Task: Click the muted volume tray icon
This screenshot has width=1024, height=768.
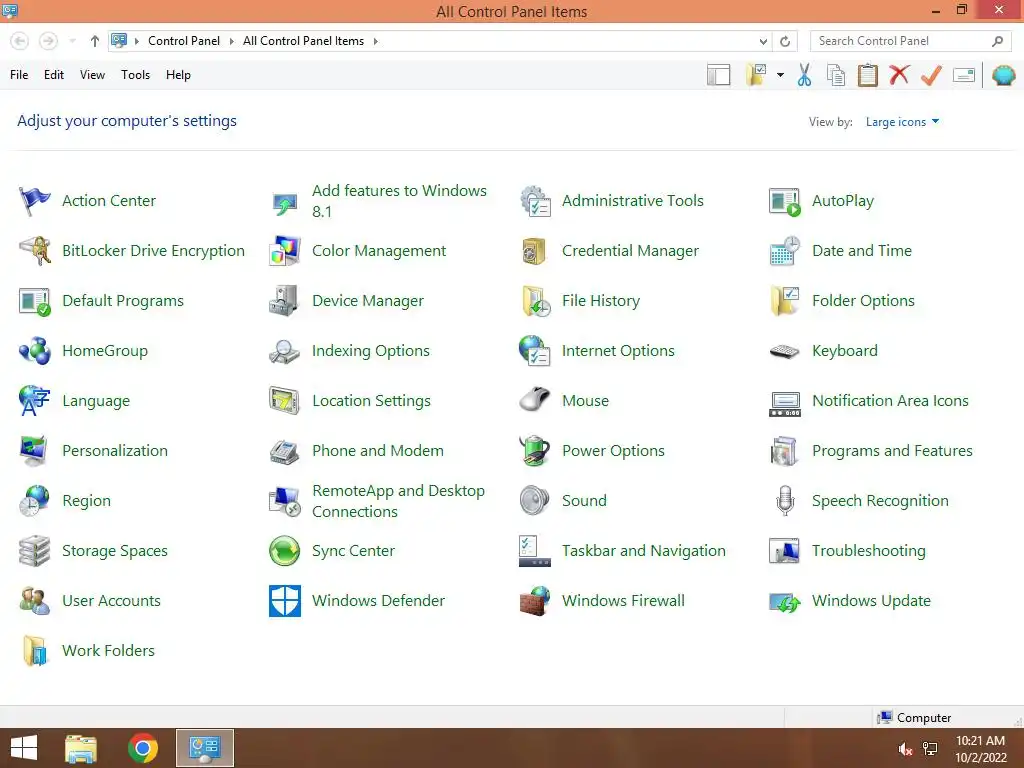Action: click(x=905, y=749)
